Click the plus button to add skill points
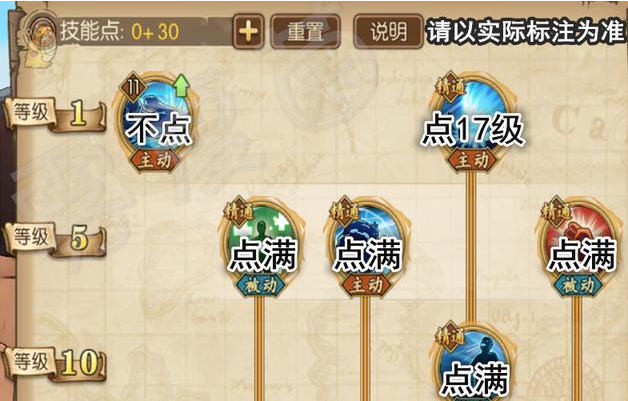 coord(248,32)
